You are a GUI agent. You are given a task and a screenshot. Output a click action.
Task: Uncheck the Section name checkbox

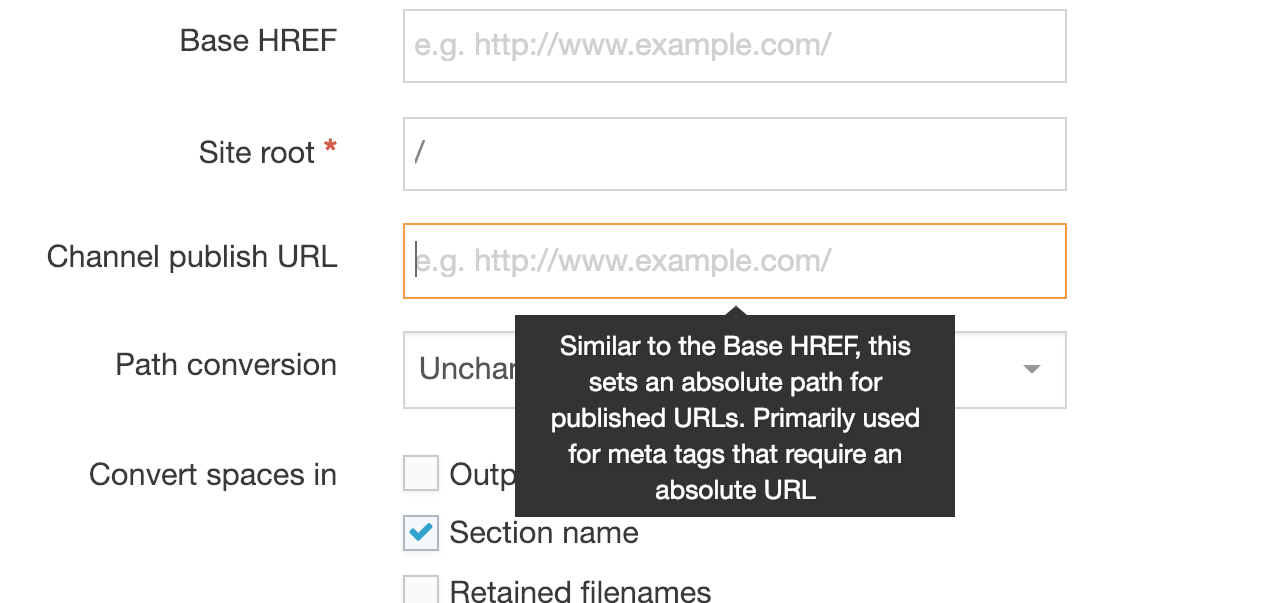[420, 533]
